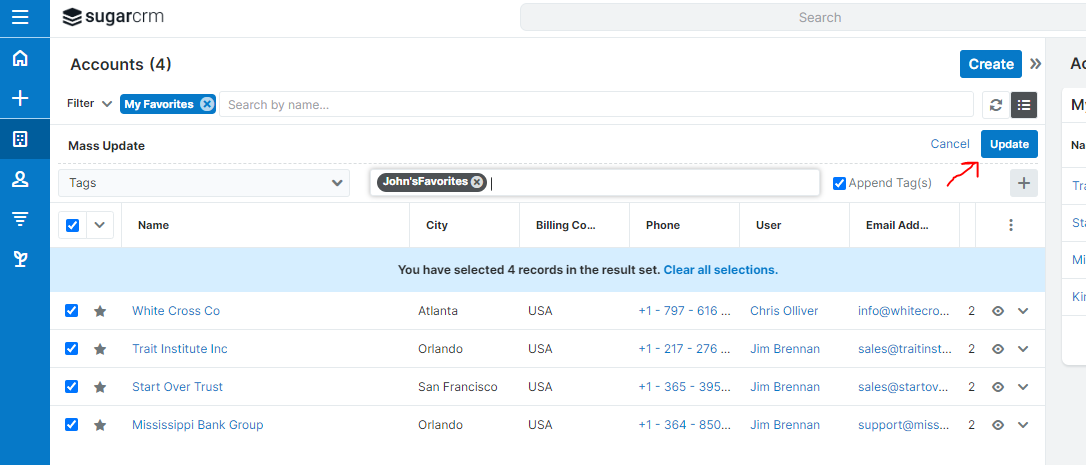Expand the Filter dropdown

point(89,104)
